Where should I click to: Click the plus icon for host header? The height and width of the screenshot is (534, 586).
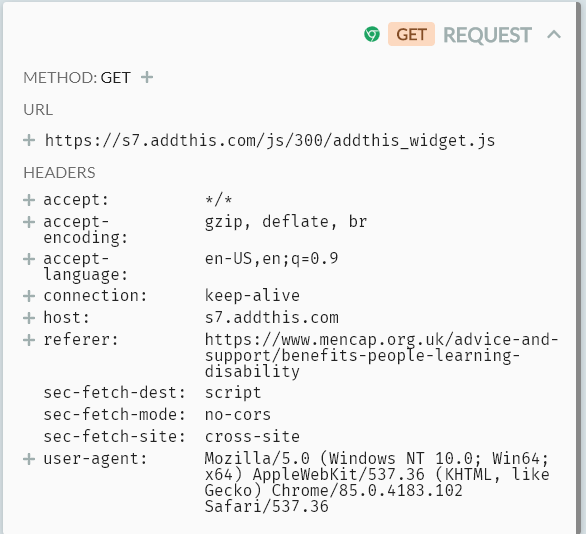29,318
